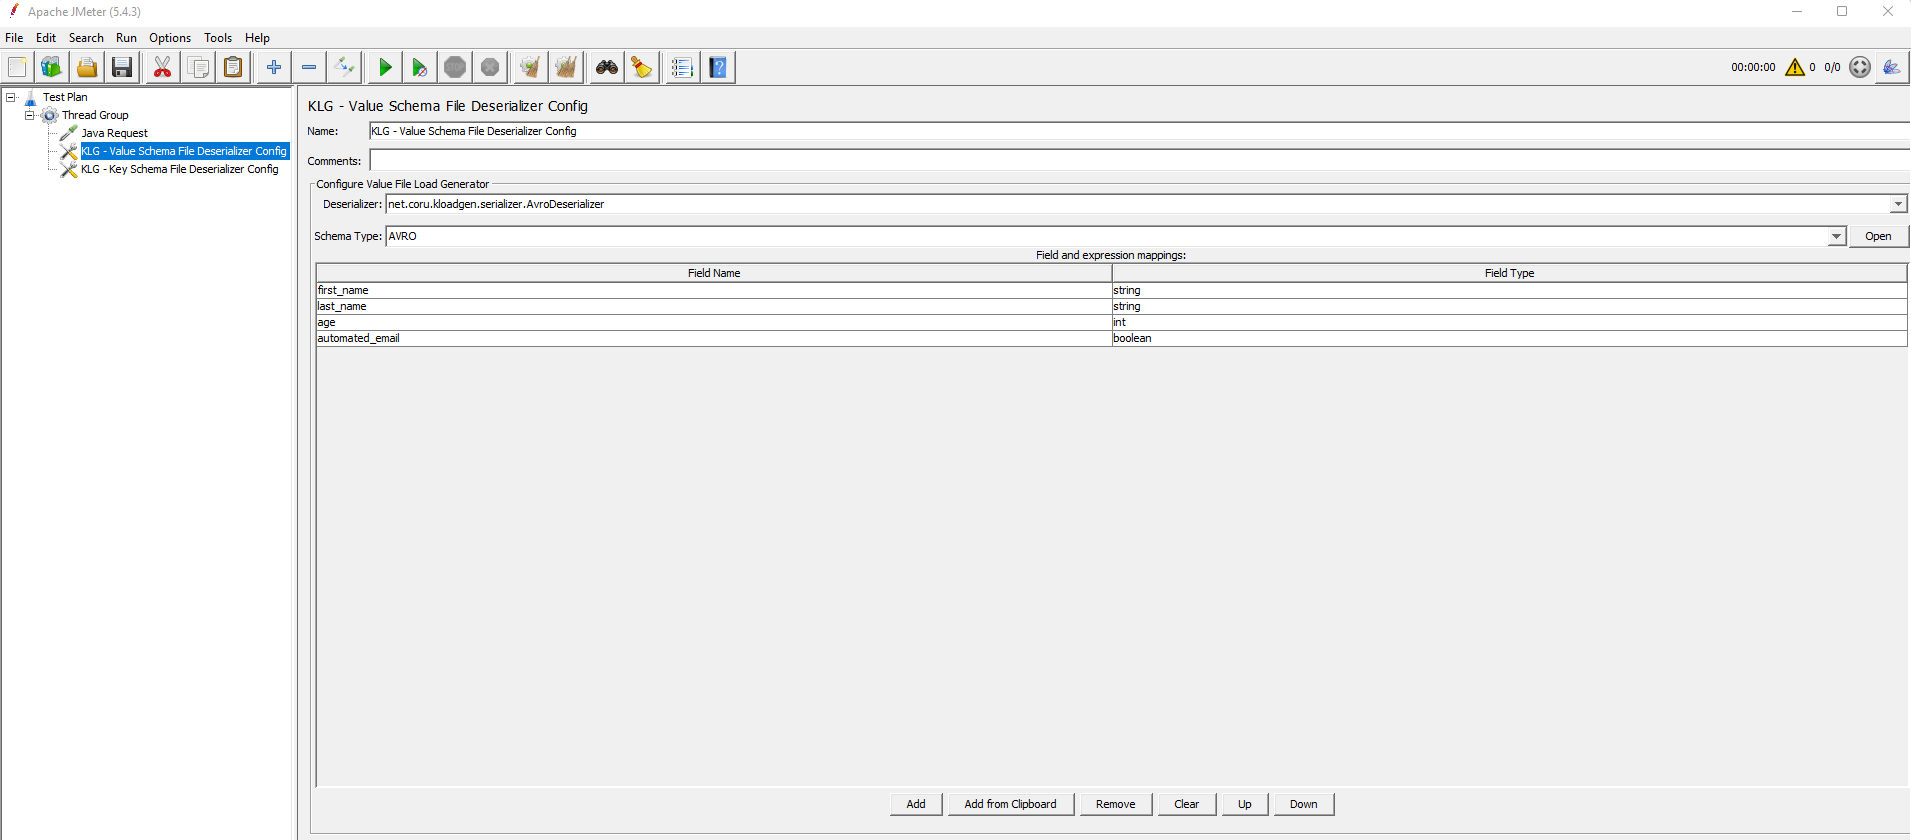Image resolution: width=1911 pixels, height=840 pixels.
Task: Cut the selected element with the scissors icon
Action: (162, 67)
